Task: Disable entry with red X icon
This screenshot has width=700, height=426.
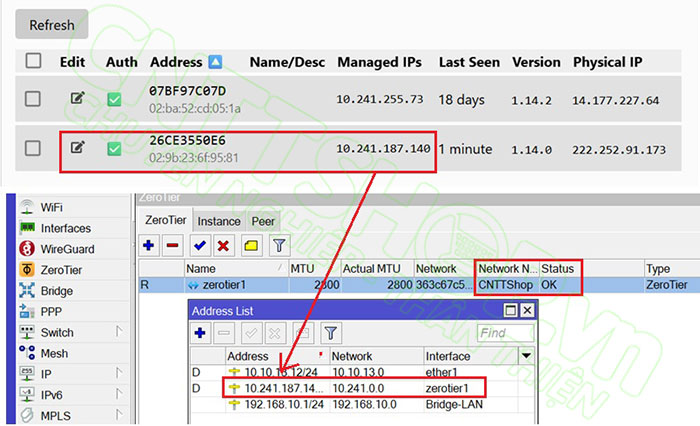Action: coord(223,245)
